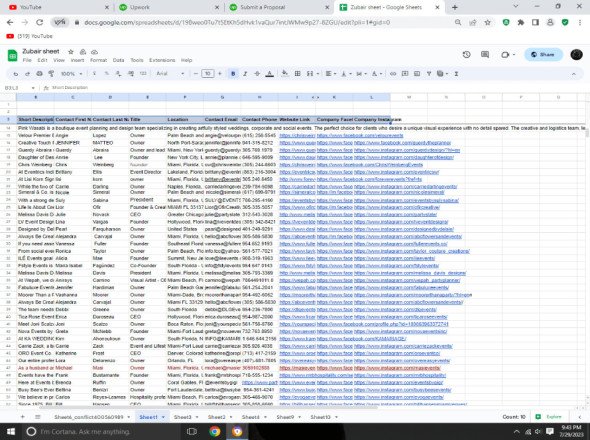The width and height of the screenshot is (590, 440).
Task: Expand the Sheet1 tab options arrow
Action: coord(163,417)
